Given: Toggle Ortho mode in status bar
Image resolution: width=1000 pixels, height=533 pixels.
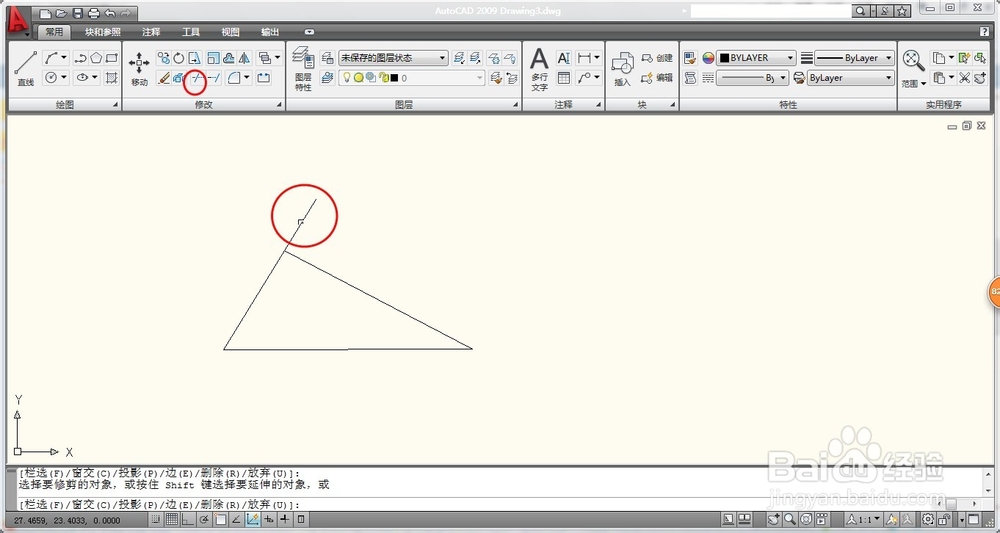Looking at the screenshot, I should pyautogui.click(x=188, y=520).
